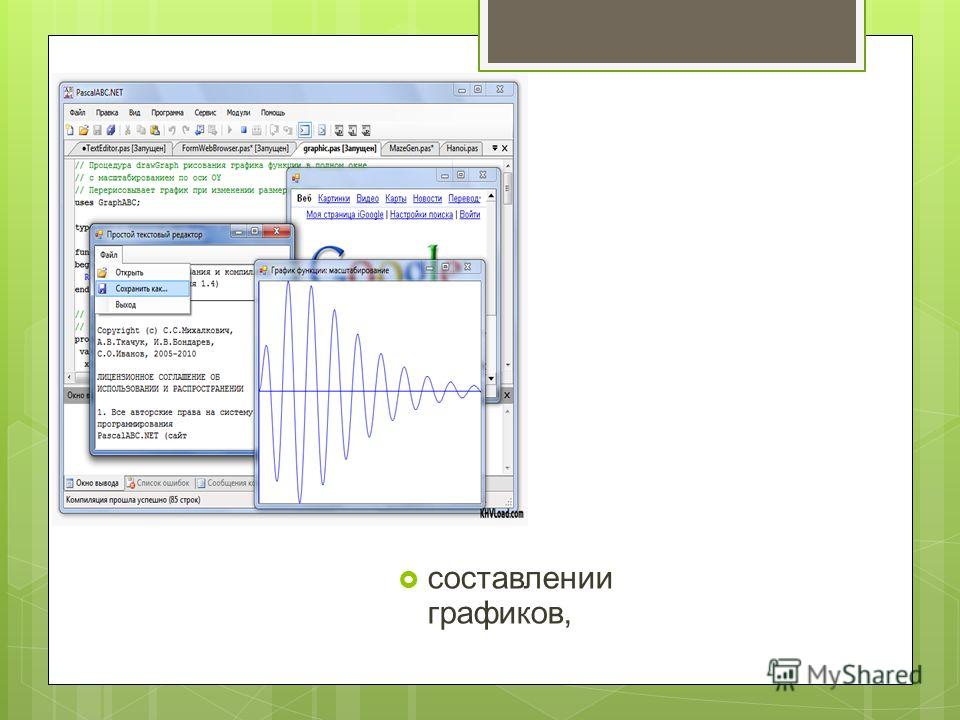Viewport: 960px width, 720px height.
Task: Switch to the Сообщения bottom tab
Action: (224, 483)
